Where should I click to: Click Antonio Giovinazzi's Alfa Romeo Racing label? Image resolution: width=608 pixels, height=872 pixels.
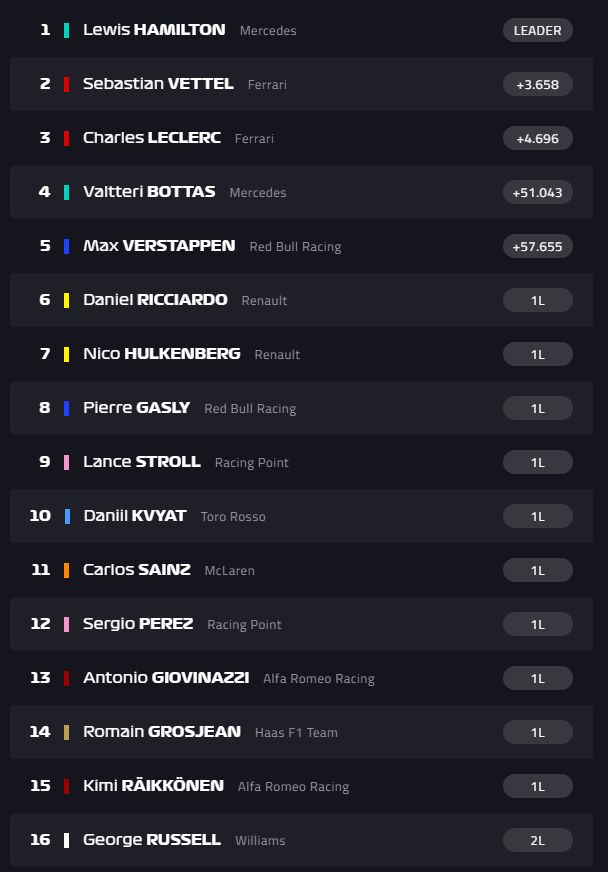(318, 679)
